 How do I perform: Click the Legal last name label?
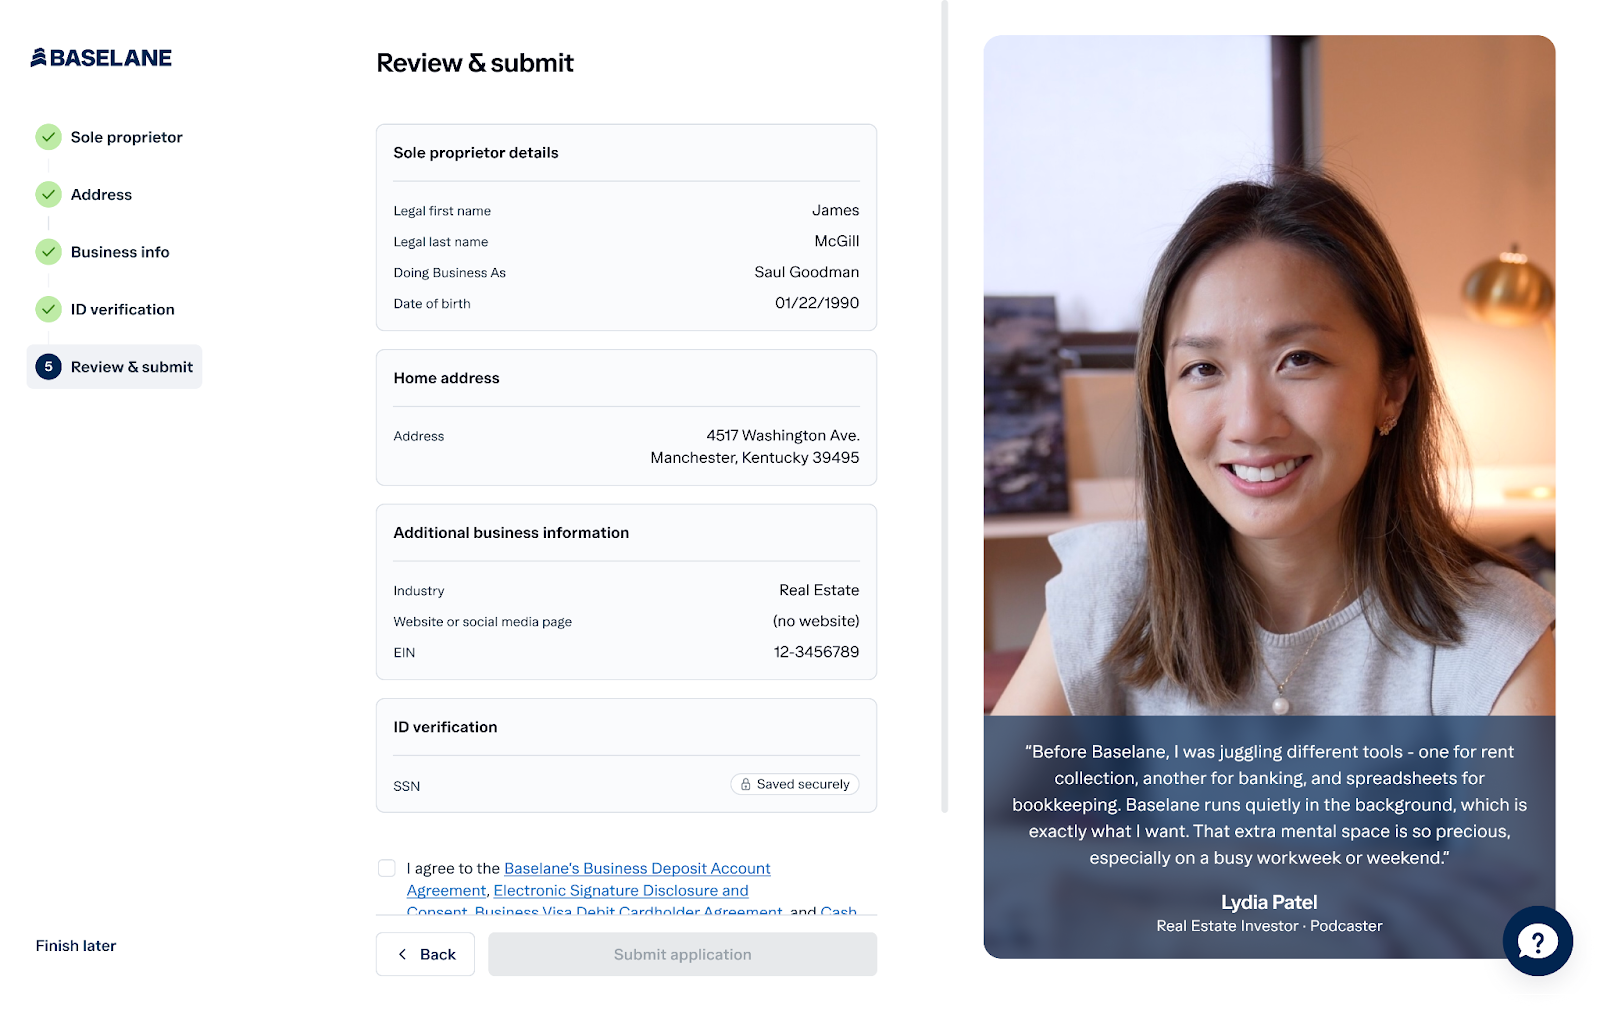pos(441,242)
